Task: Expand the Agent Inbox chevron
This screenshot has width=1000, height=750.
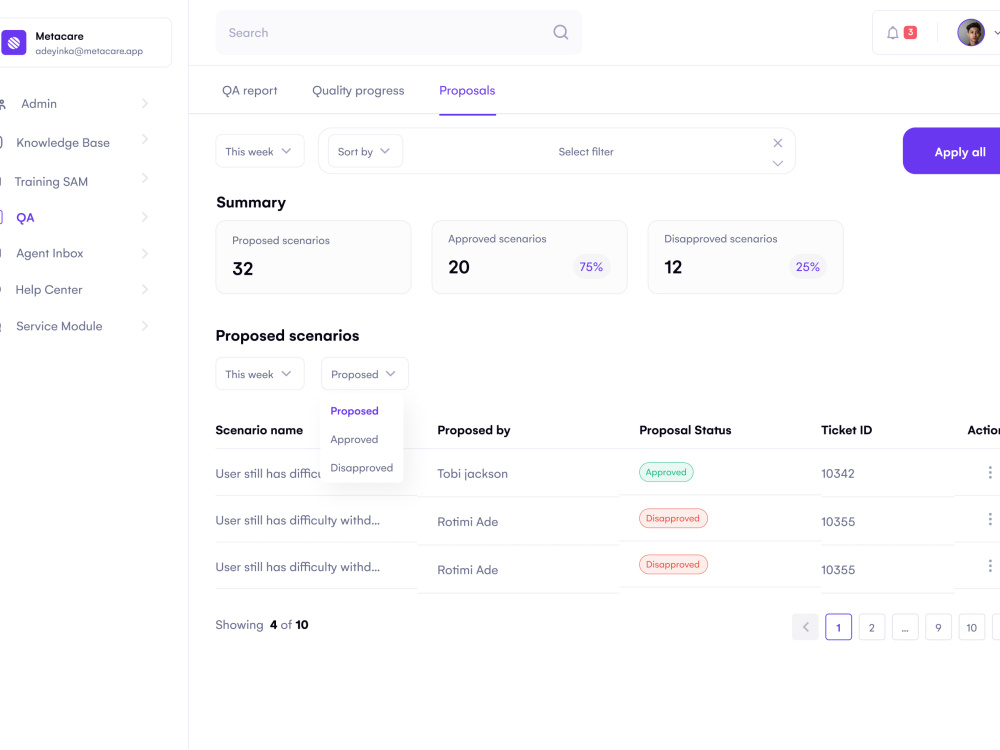Action: [145, 253]
